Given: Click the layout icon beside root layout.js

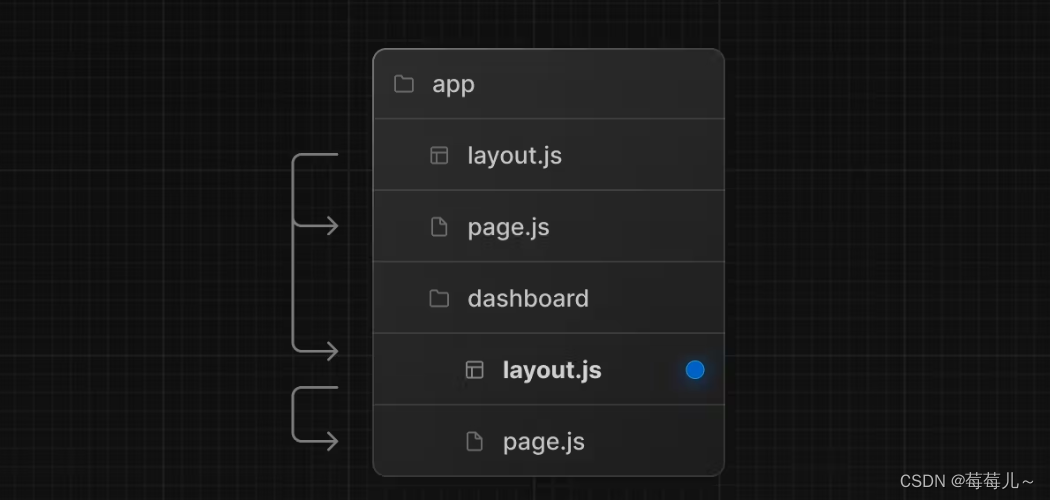Looking at the screenshot, I should tap(439, 155).
